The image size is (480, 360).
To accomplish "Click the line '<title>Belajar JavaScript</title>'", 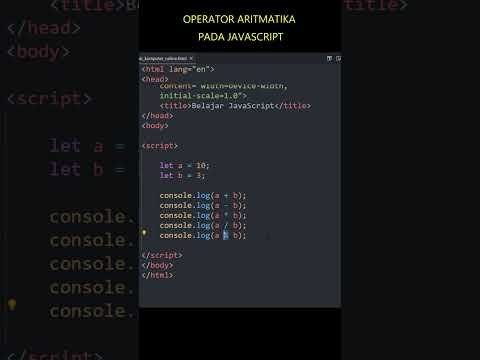I will click(235, 106).
